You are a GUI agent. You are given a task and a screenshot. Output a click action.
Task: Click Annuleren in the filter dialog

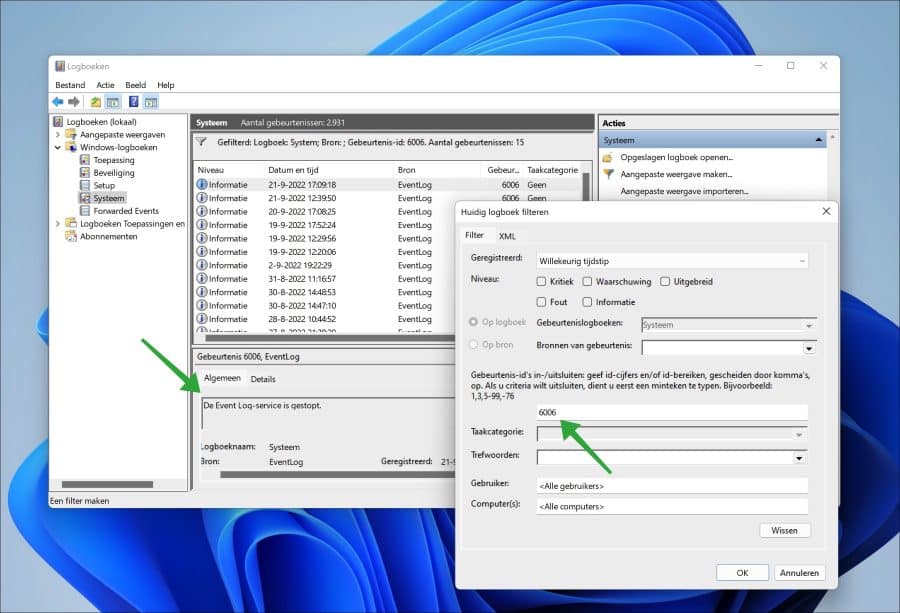pyautogui.click(x=799, y=572)
